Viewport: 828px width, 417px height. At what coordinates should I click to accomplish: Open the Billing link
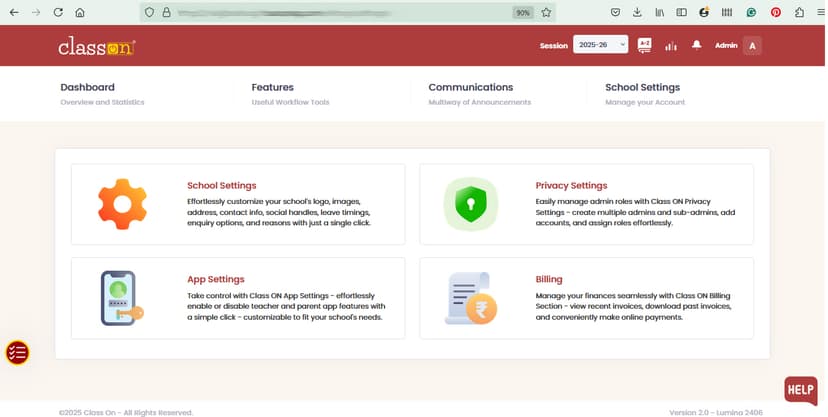pyautogui.click(x=549, y=279)
